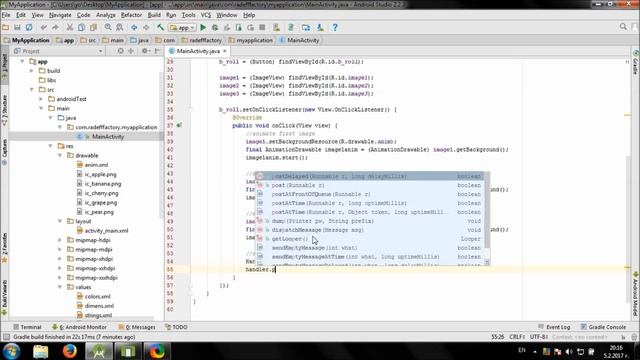Click the Redo arrow icon
This screenshot has width=640, height=360.
(55, 27)
